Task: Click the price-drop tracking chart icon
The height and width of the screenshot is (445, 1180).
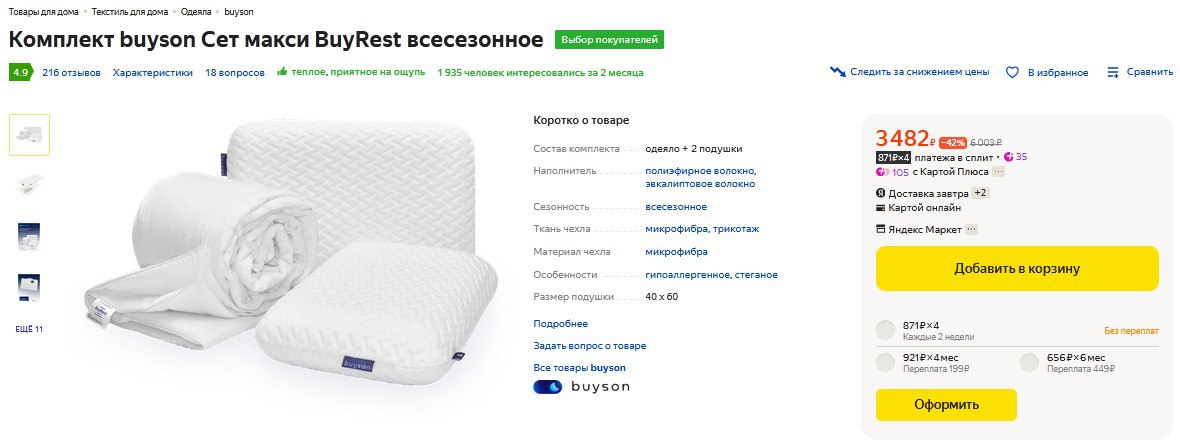Action: pyautogui.click(x=838, y=72)
